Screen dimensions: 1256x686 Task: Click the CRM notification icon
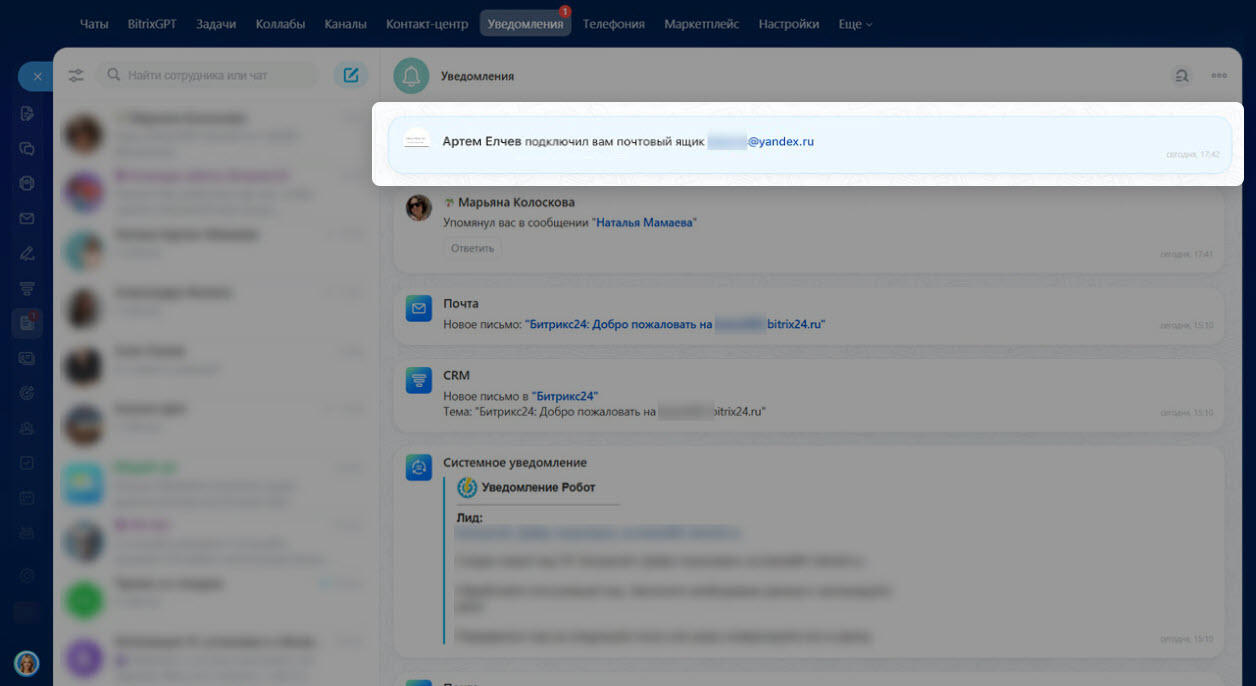click(419, 380)
